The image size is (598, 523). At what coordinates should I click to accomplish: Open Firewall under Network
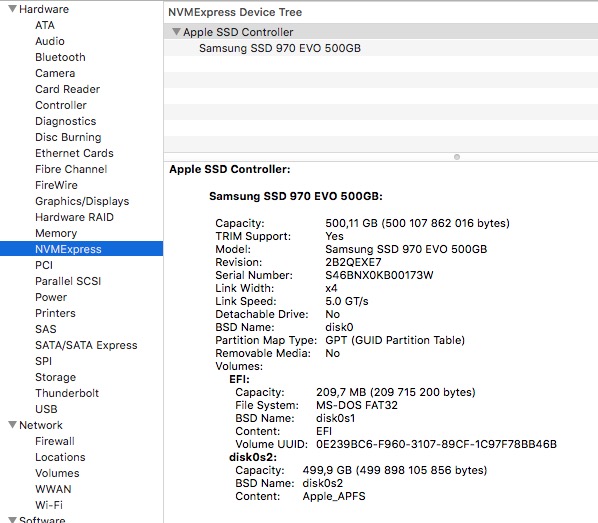(55, 441)
